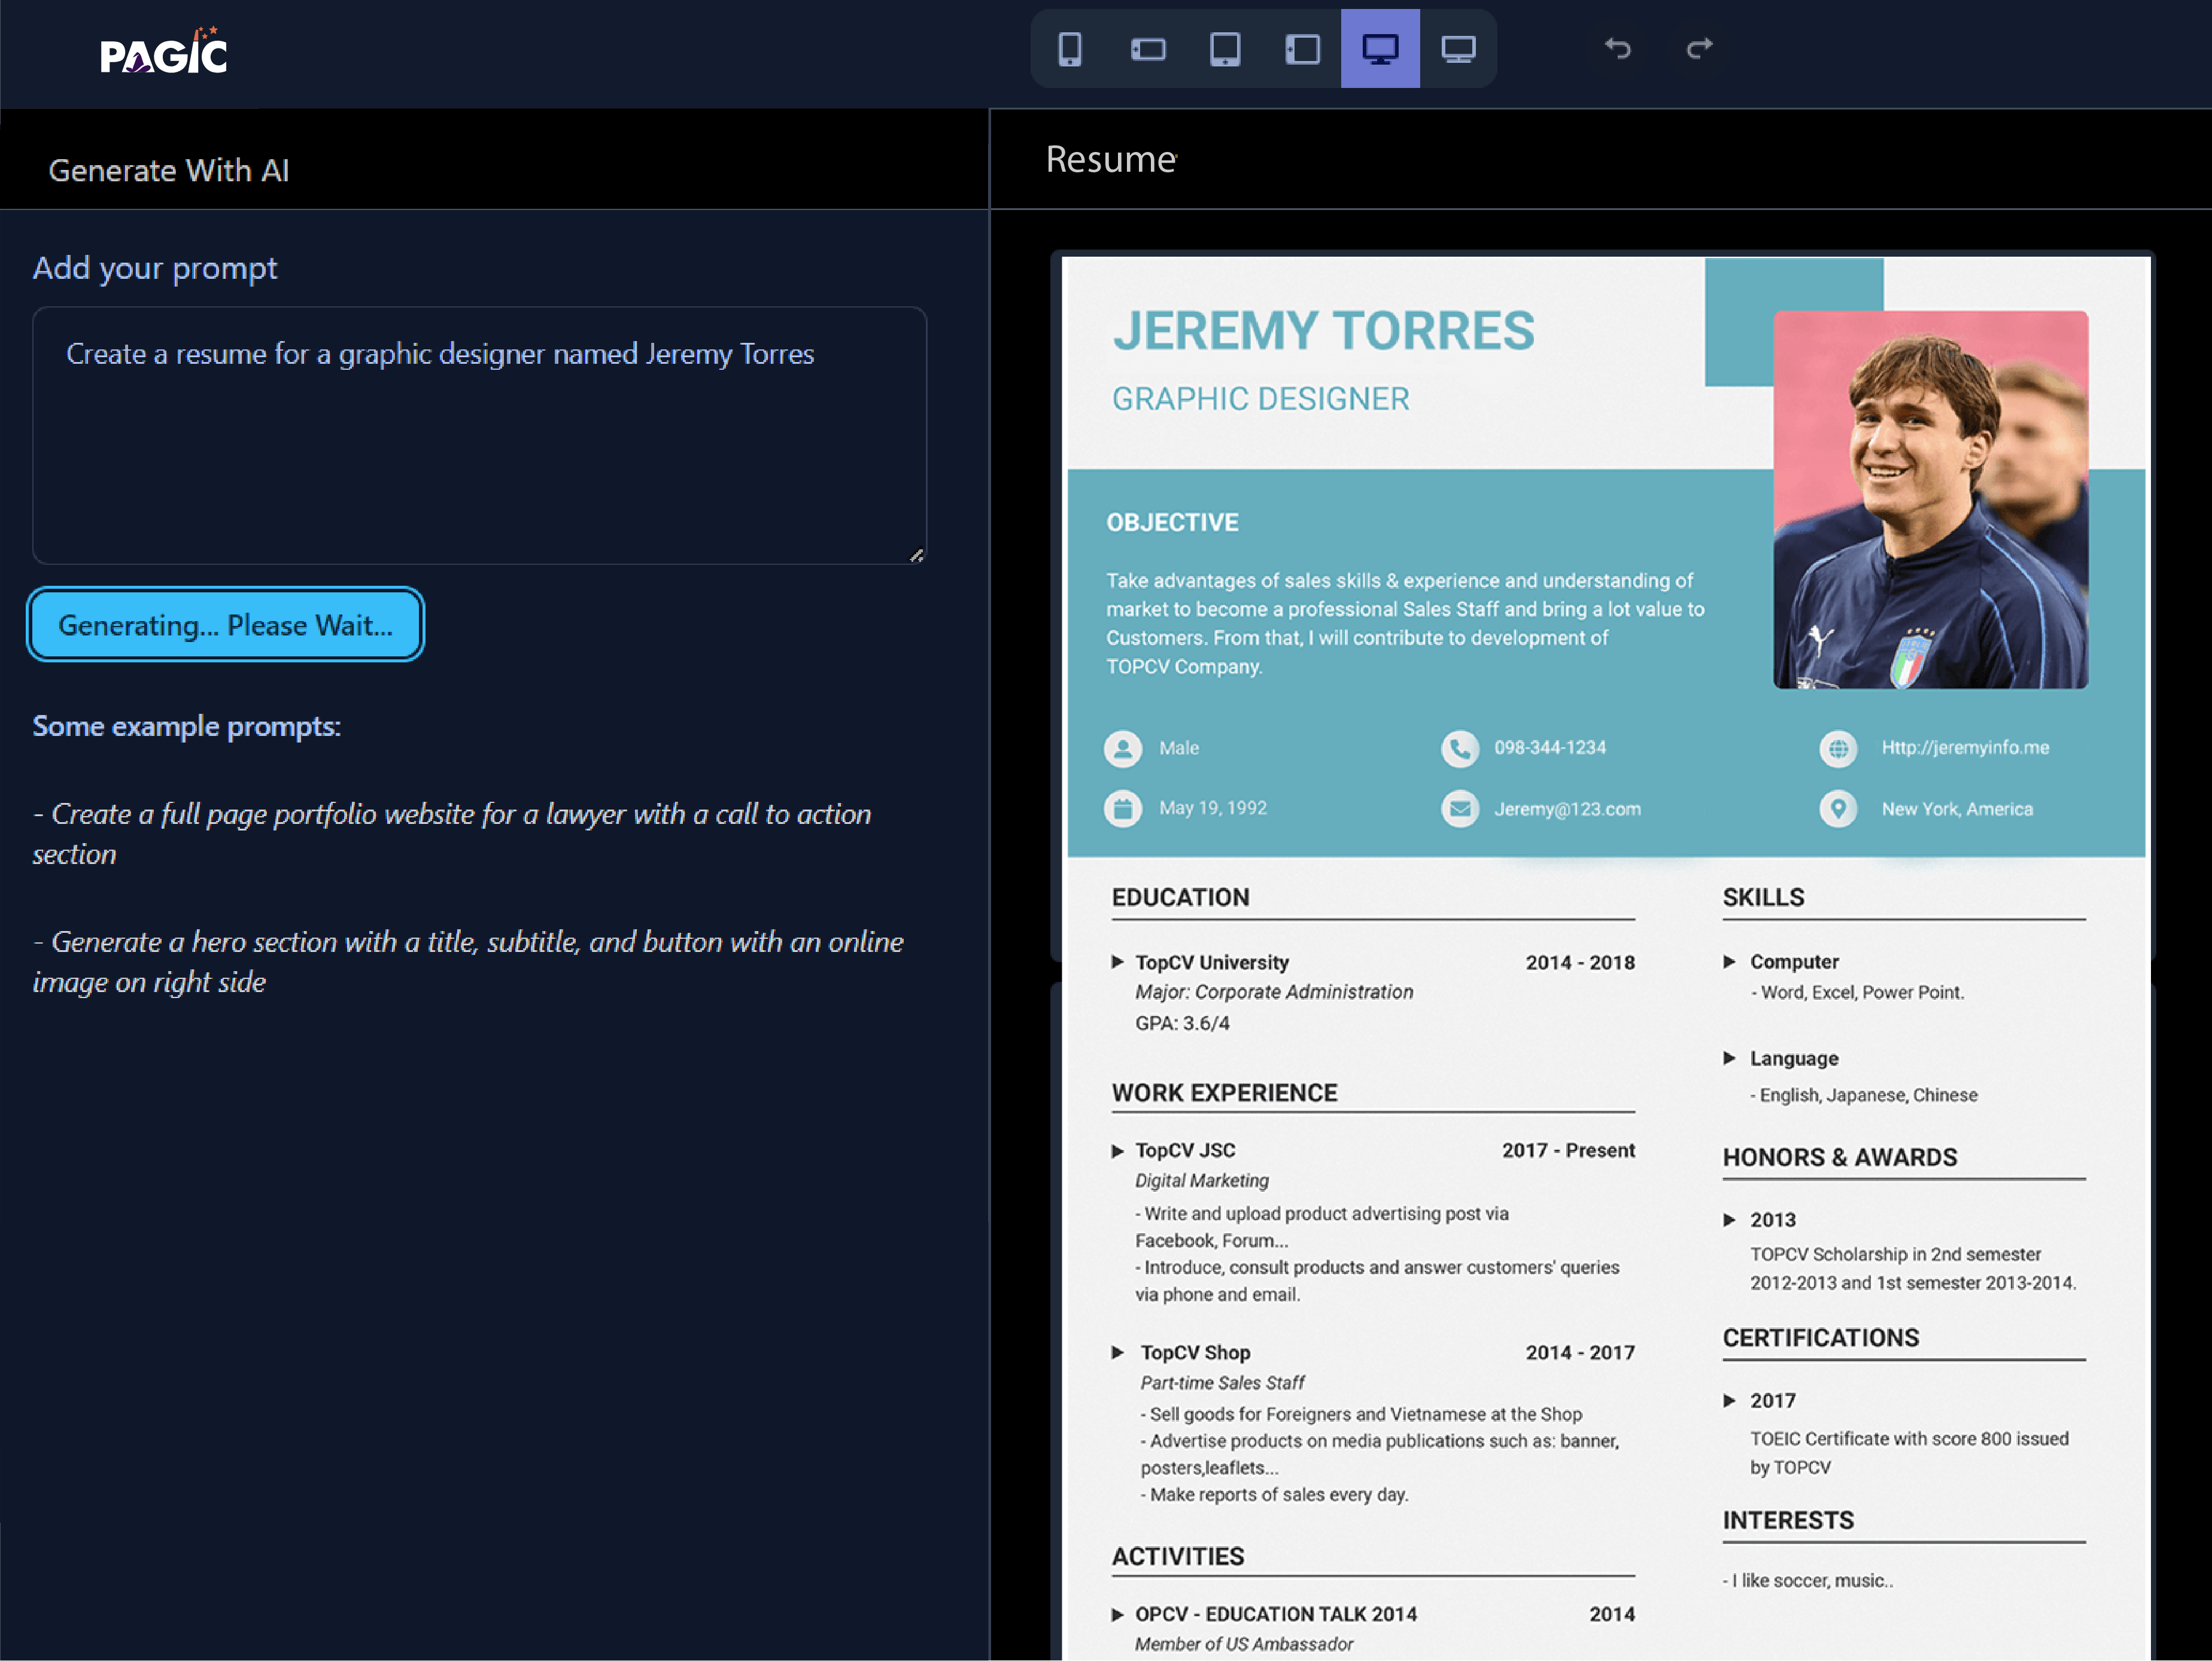Click the profile photo on resume
This screenshot has height=1661, width=2212.
(1930, 500)
